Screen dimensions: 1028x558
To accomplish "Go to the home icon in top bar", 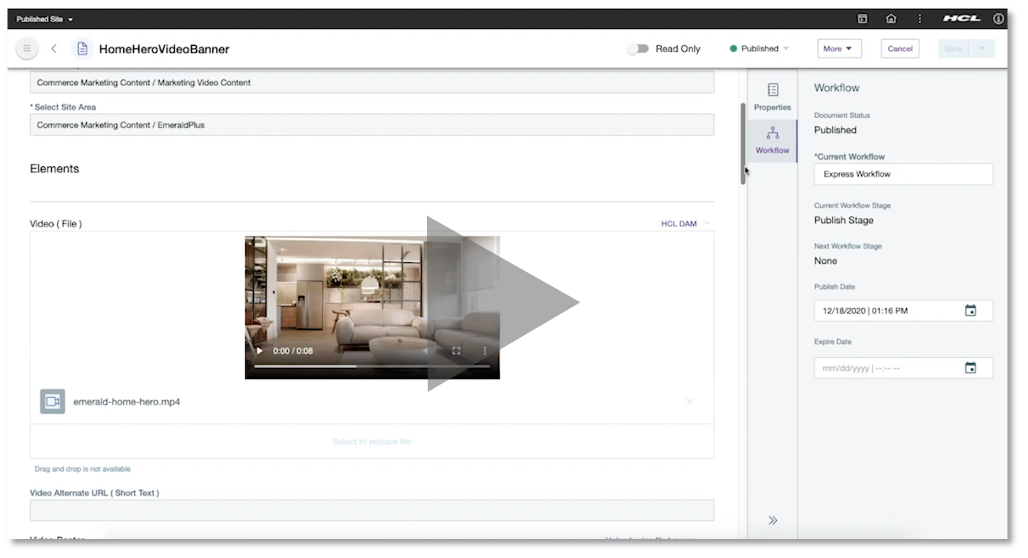I will pyautogui.click(x=891, y=19).
